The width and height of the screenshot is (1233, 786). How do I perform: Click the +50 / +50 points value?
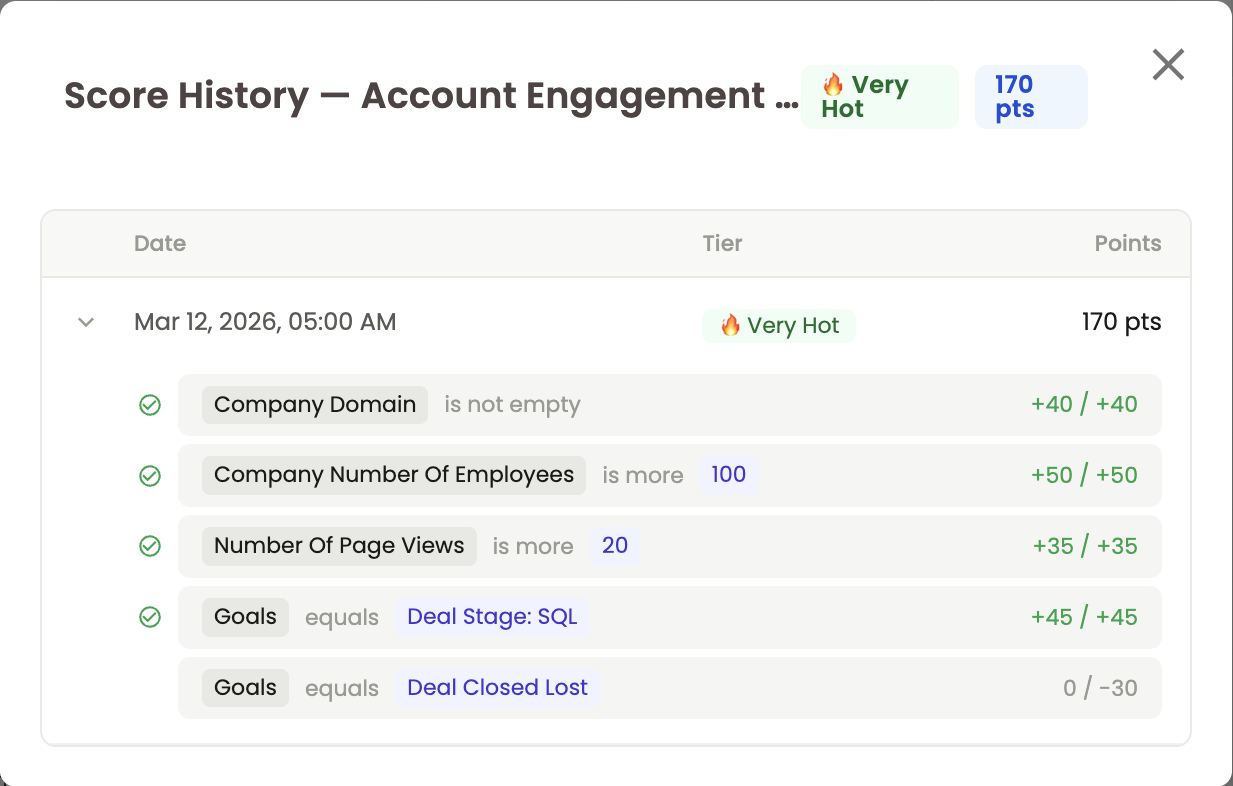pyautogui.click(x=1084, y=475)
